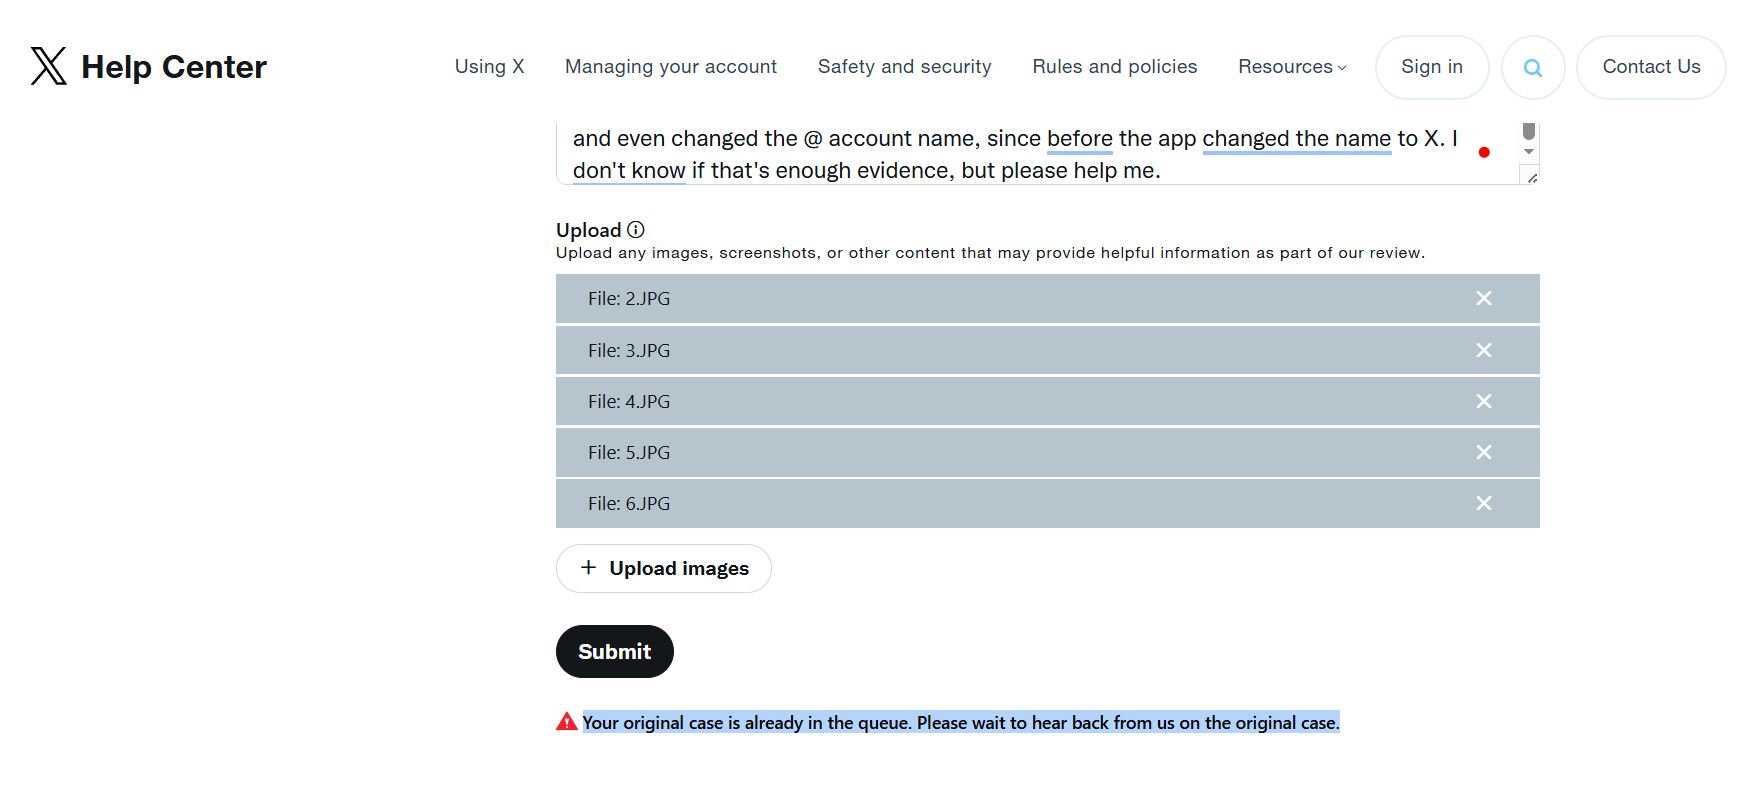Screen dimensions: 1750x807
Task: Go to Safety and security
Action: [x=904, y=67]
